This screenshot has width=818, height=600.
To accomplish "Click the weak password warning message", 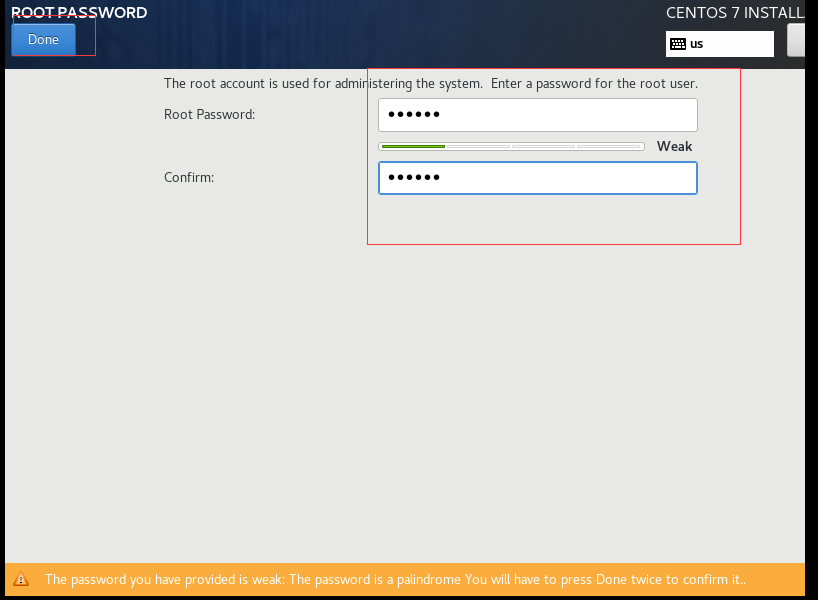I will point(395,580).
